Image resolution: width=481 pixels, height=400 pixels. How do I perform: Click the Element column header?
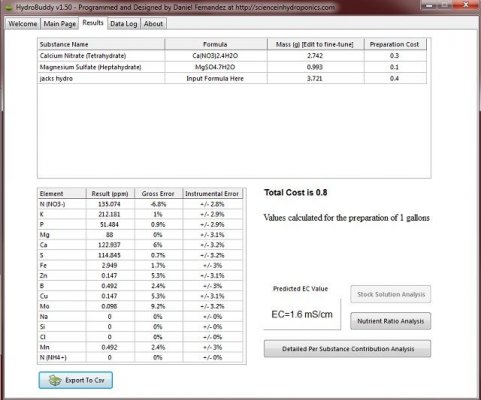tap(62, 194)
